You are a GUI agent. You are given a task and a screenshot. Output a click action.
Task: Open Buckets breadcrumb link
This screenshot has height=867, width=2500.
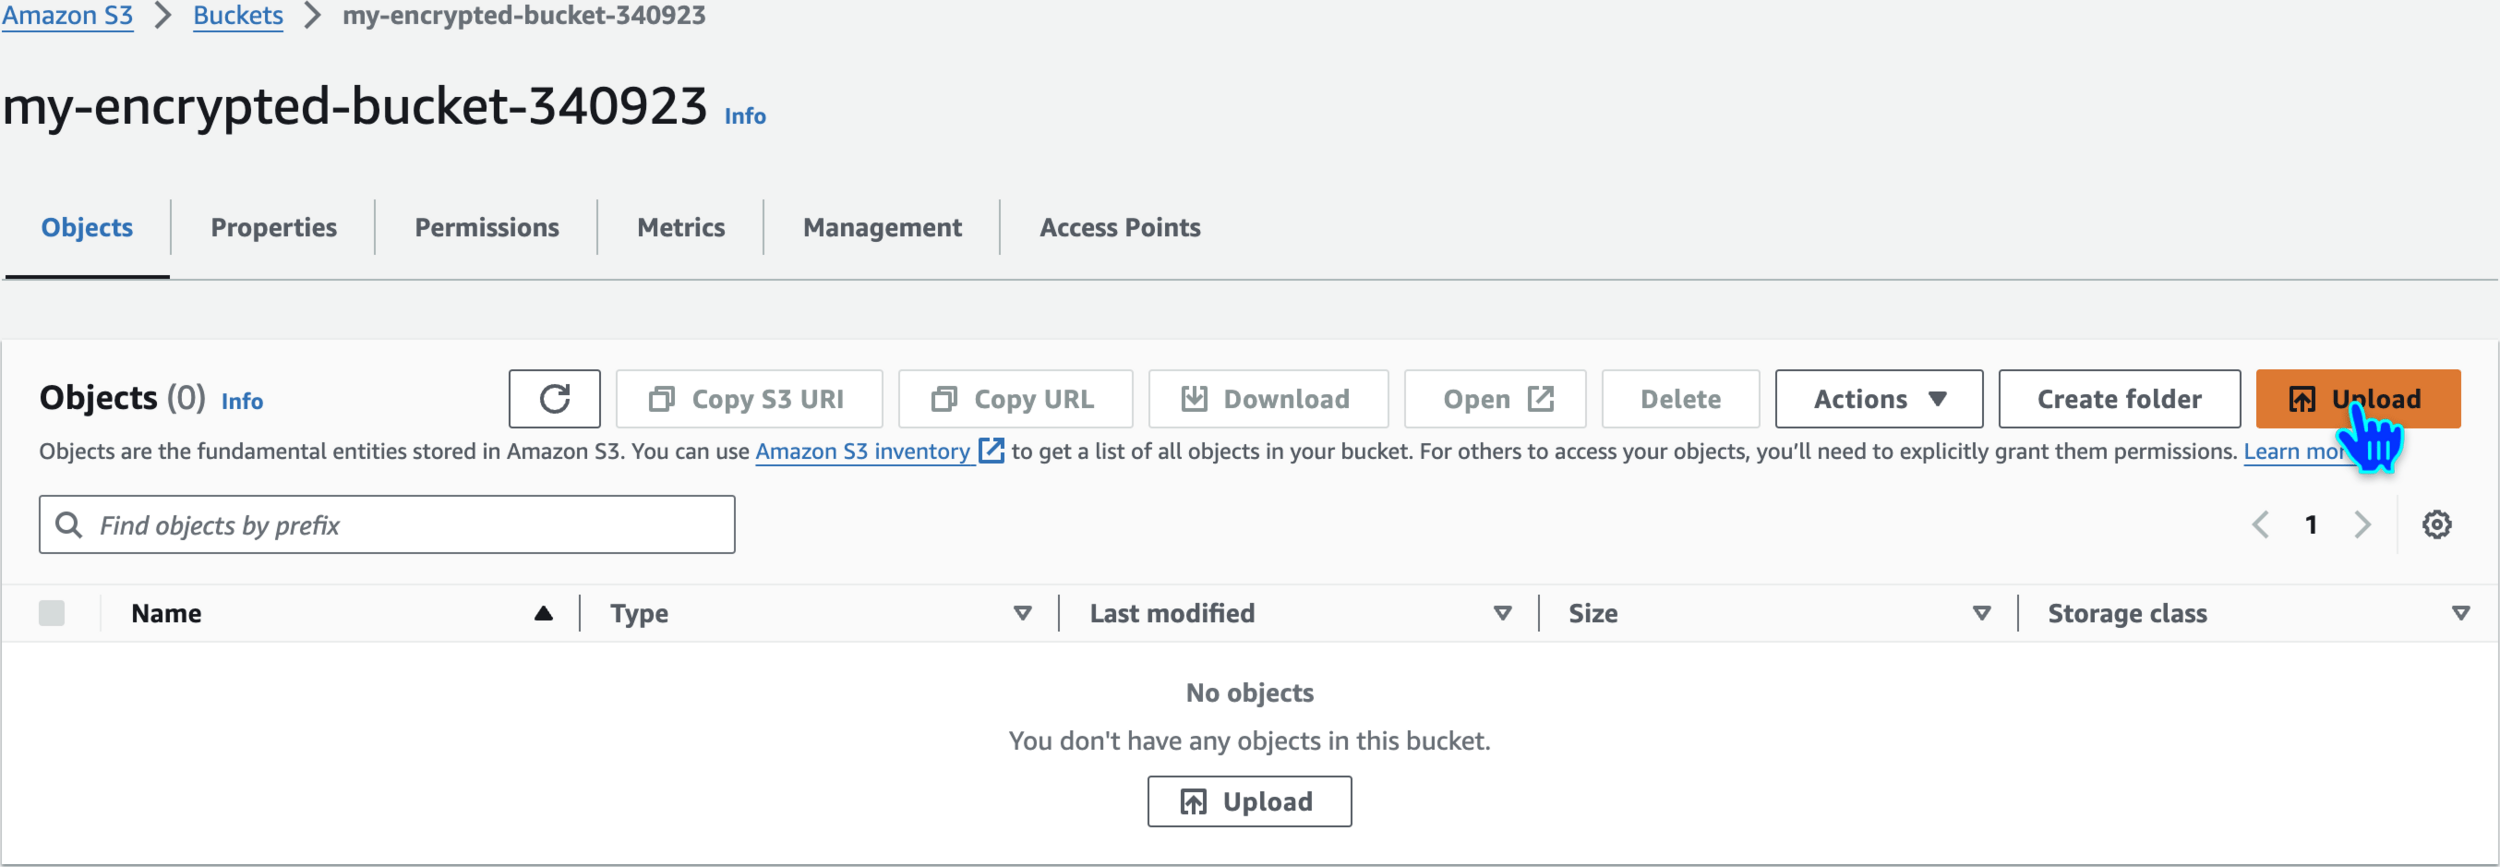[238, 16]
